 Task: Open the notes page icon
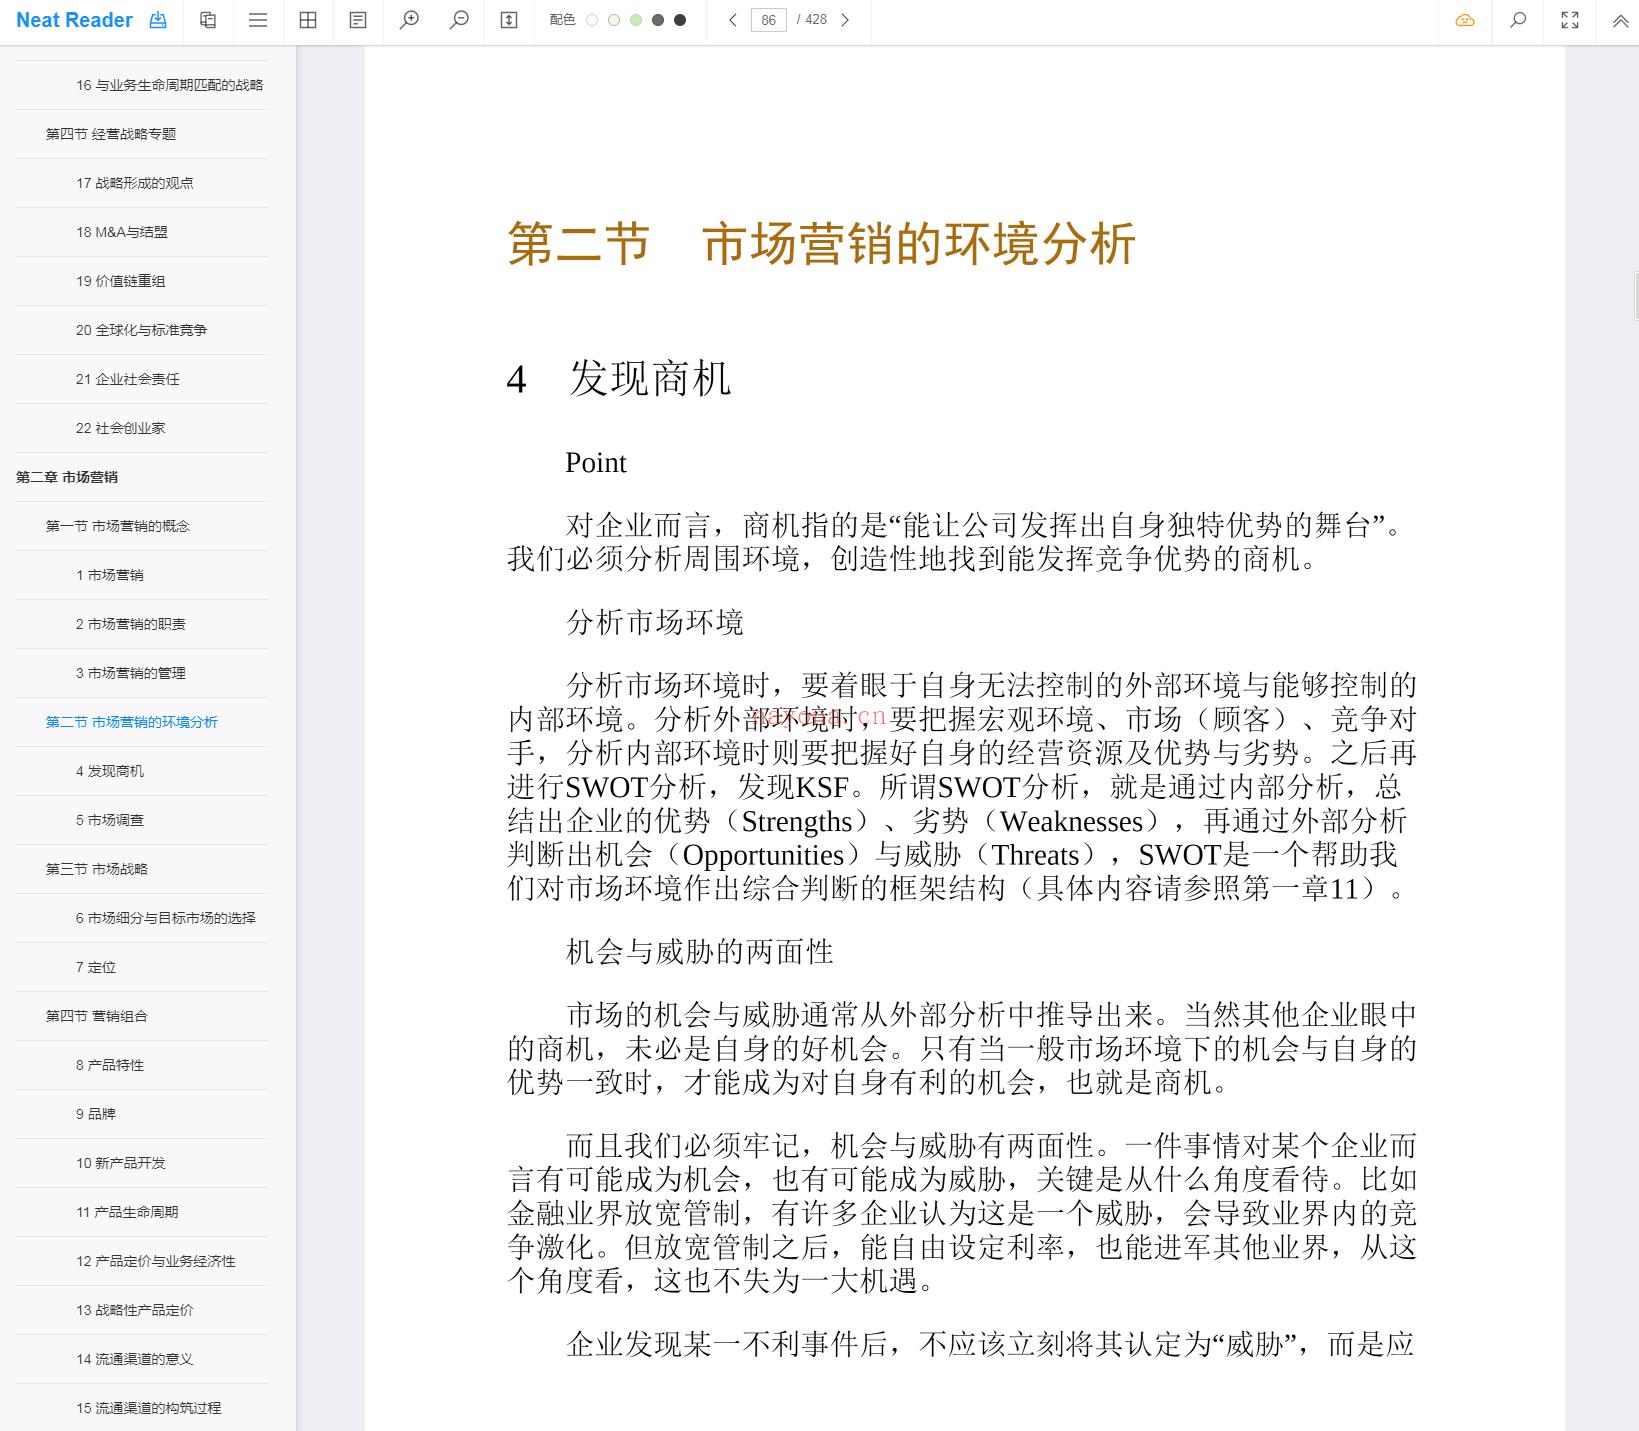[x=358, y=20]
